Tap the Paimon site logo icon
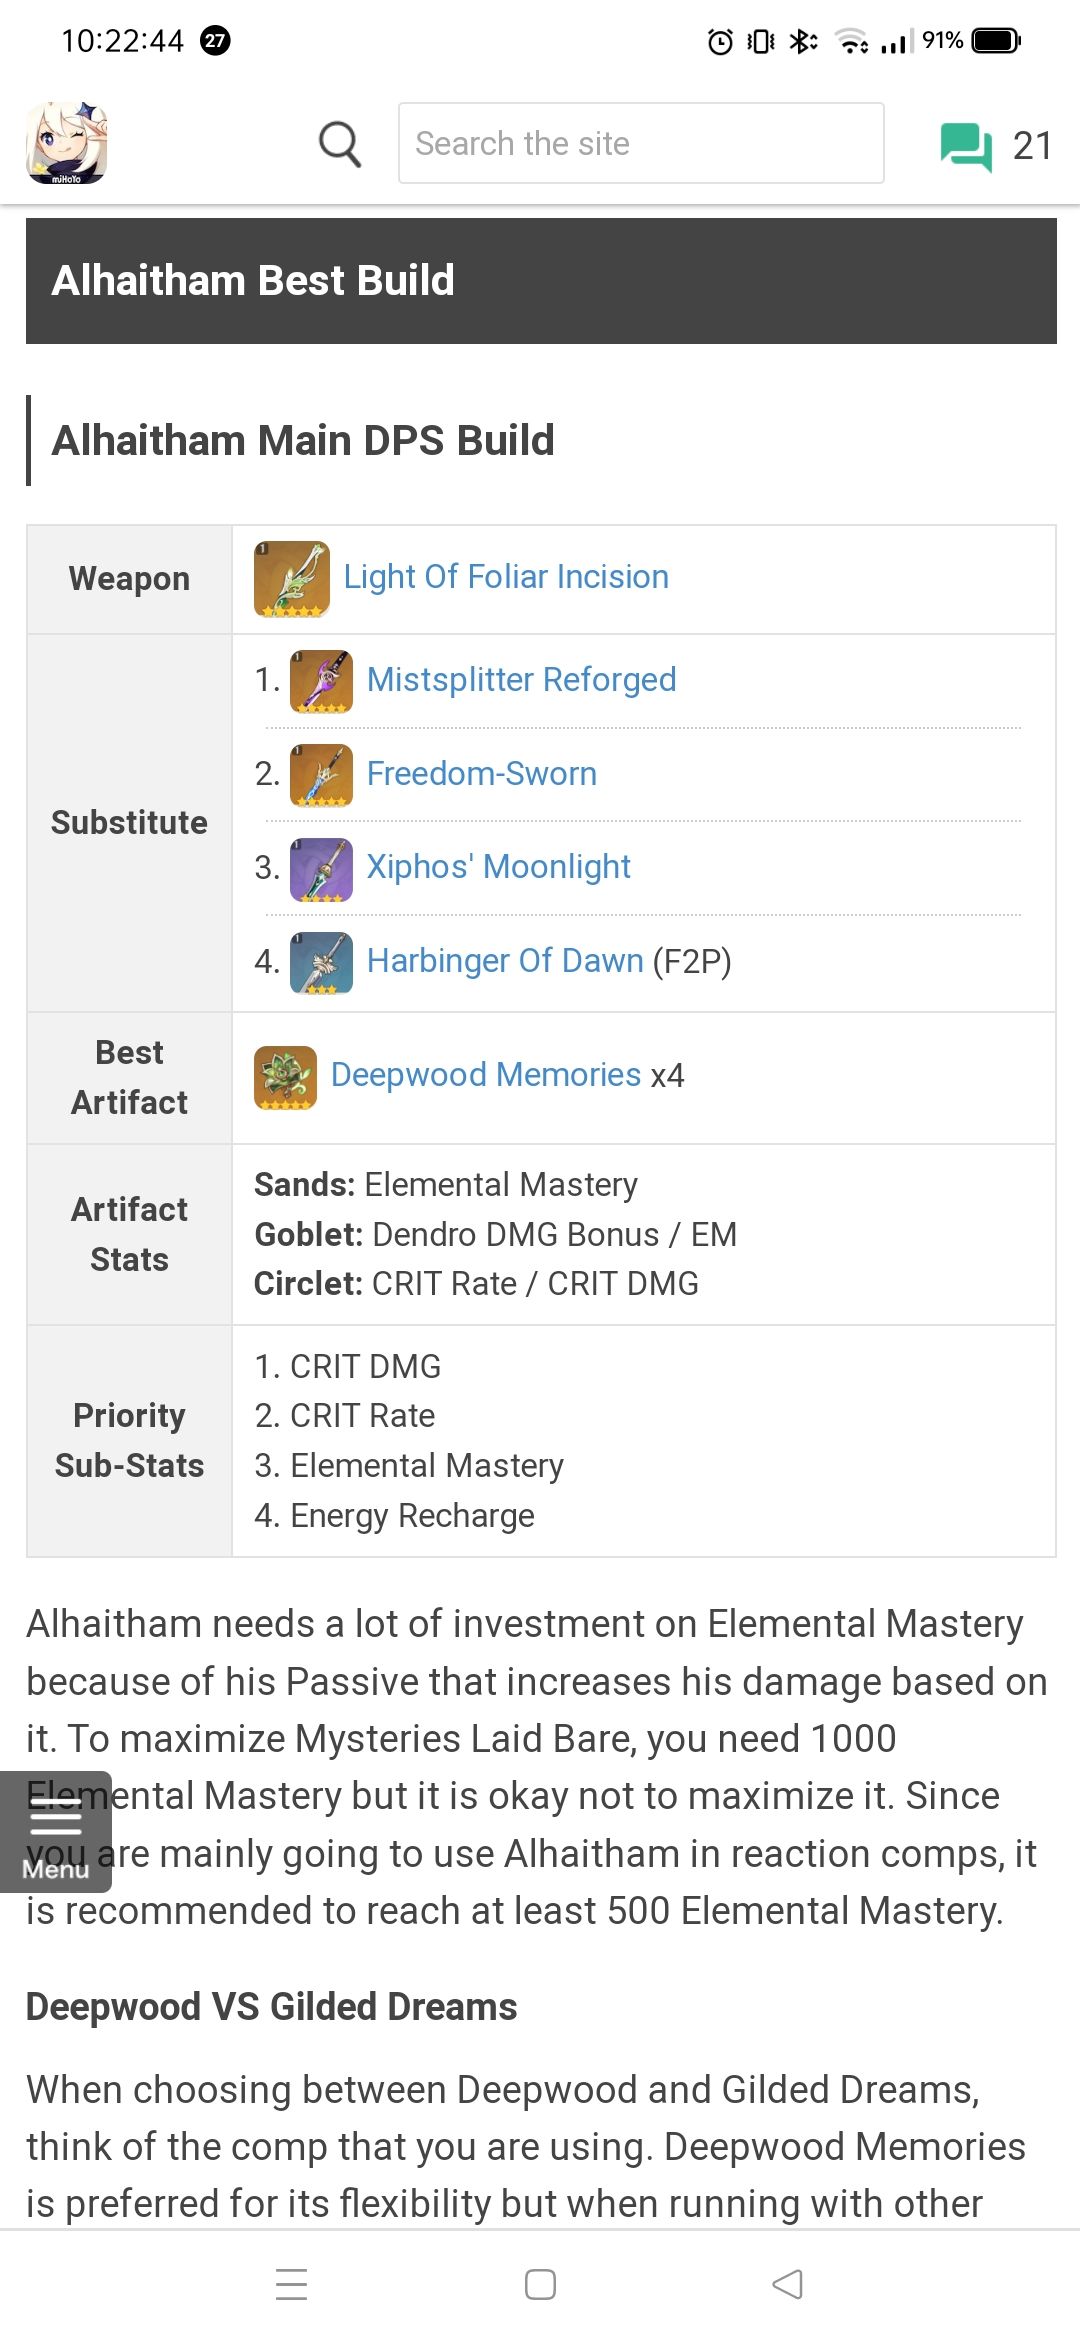 (x=66, y=143)
